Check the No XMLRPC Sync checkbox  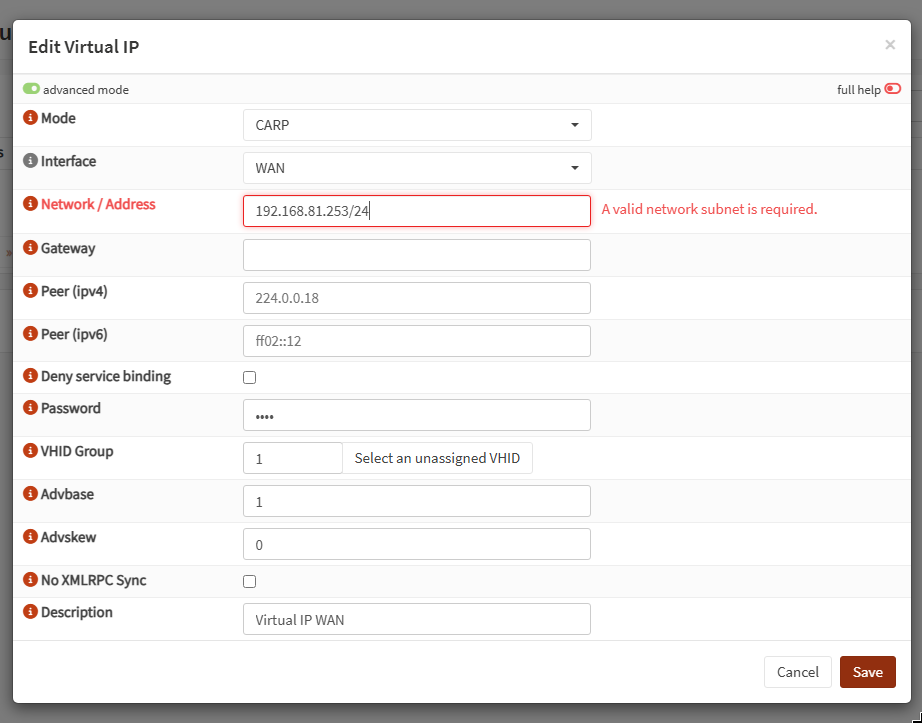click(x=249, y=581)
